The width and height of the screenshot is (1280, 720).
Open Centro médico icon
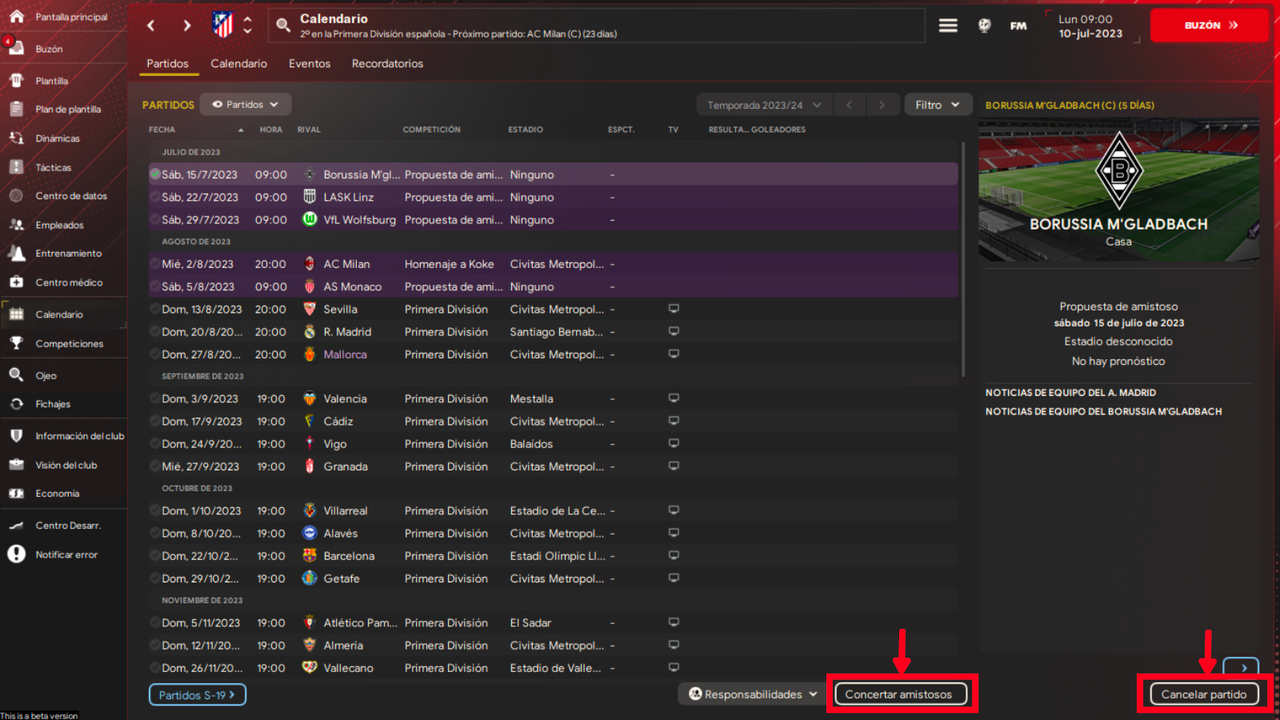click(16, 282)
